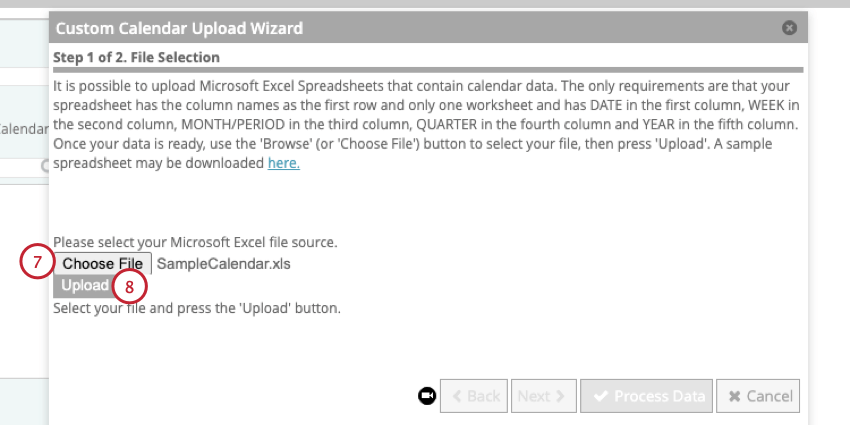Screen dimensions: 850x425
Task: Go to previous step with Back
Action: (x=474, y=396)
